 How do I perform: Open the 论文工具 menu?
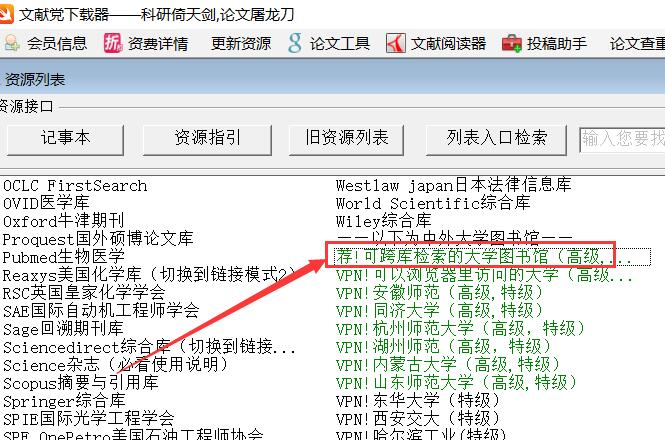click(x=340, y=43)
